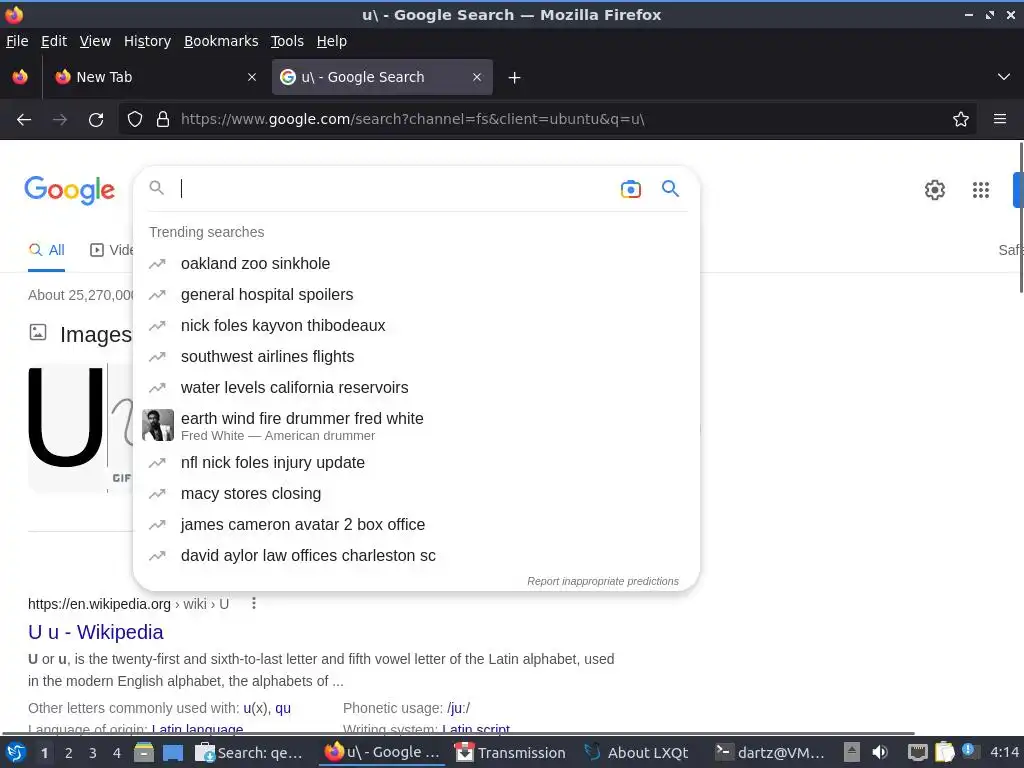Open Firefox View pinned icon
Image resolution: width=1024 pixels, height=768 pixels.
tap(20, 77)
